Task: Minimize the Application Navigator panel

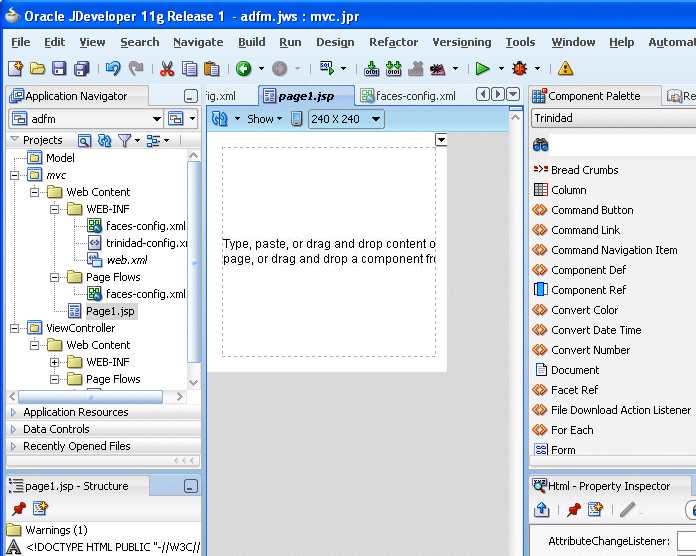Action: pyautogui.click(x=191, y=96)
